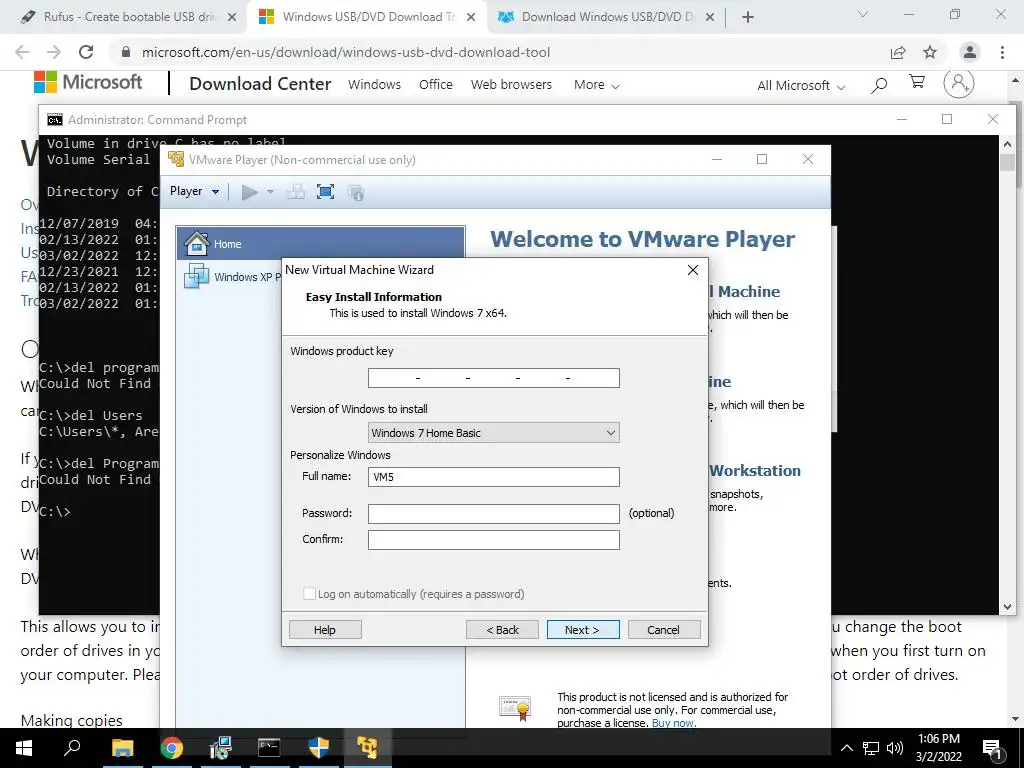The image size is (1024, 768).
Task: Click the VMware Player taskbar icon
Action: coord(368,748)
